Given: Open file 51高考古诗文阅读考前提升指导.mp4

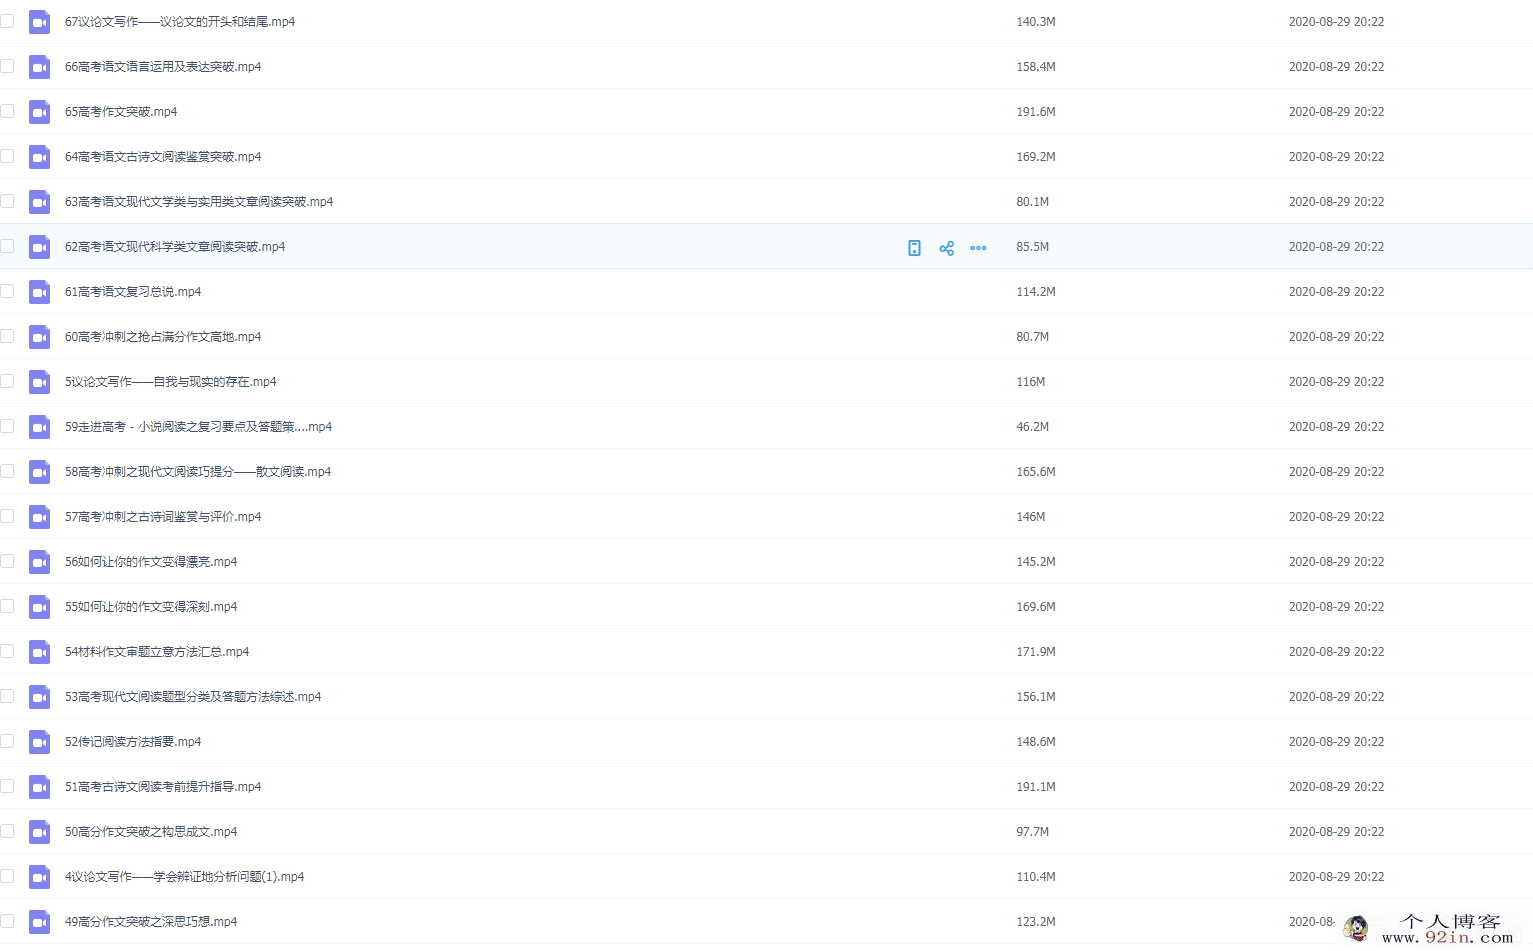Looking at the screenshot, I should 163,787.
